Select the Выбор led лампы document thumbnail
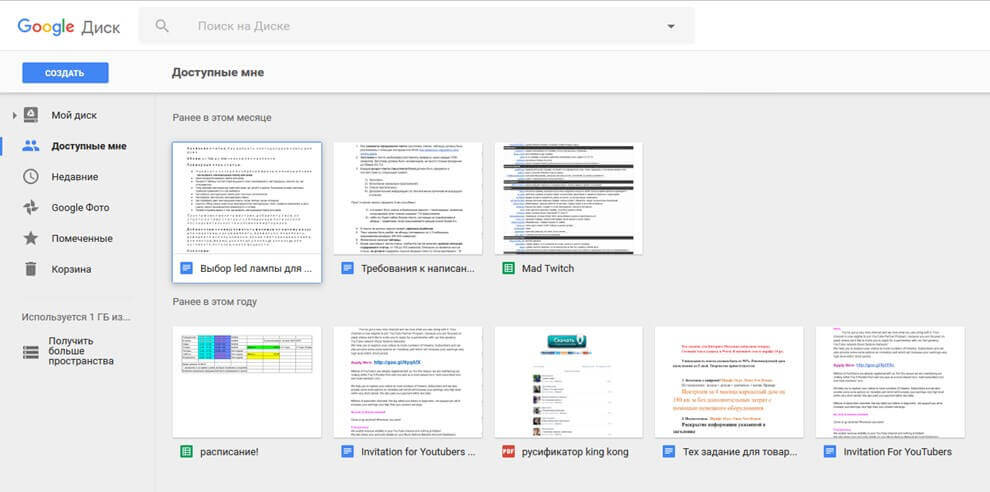The width and height of the screenshot is (990, 492). (247, 198)
